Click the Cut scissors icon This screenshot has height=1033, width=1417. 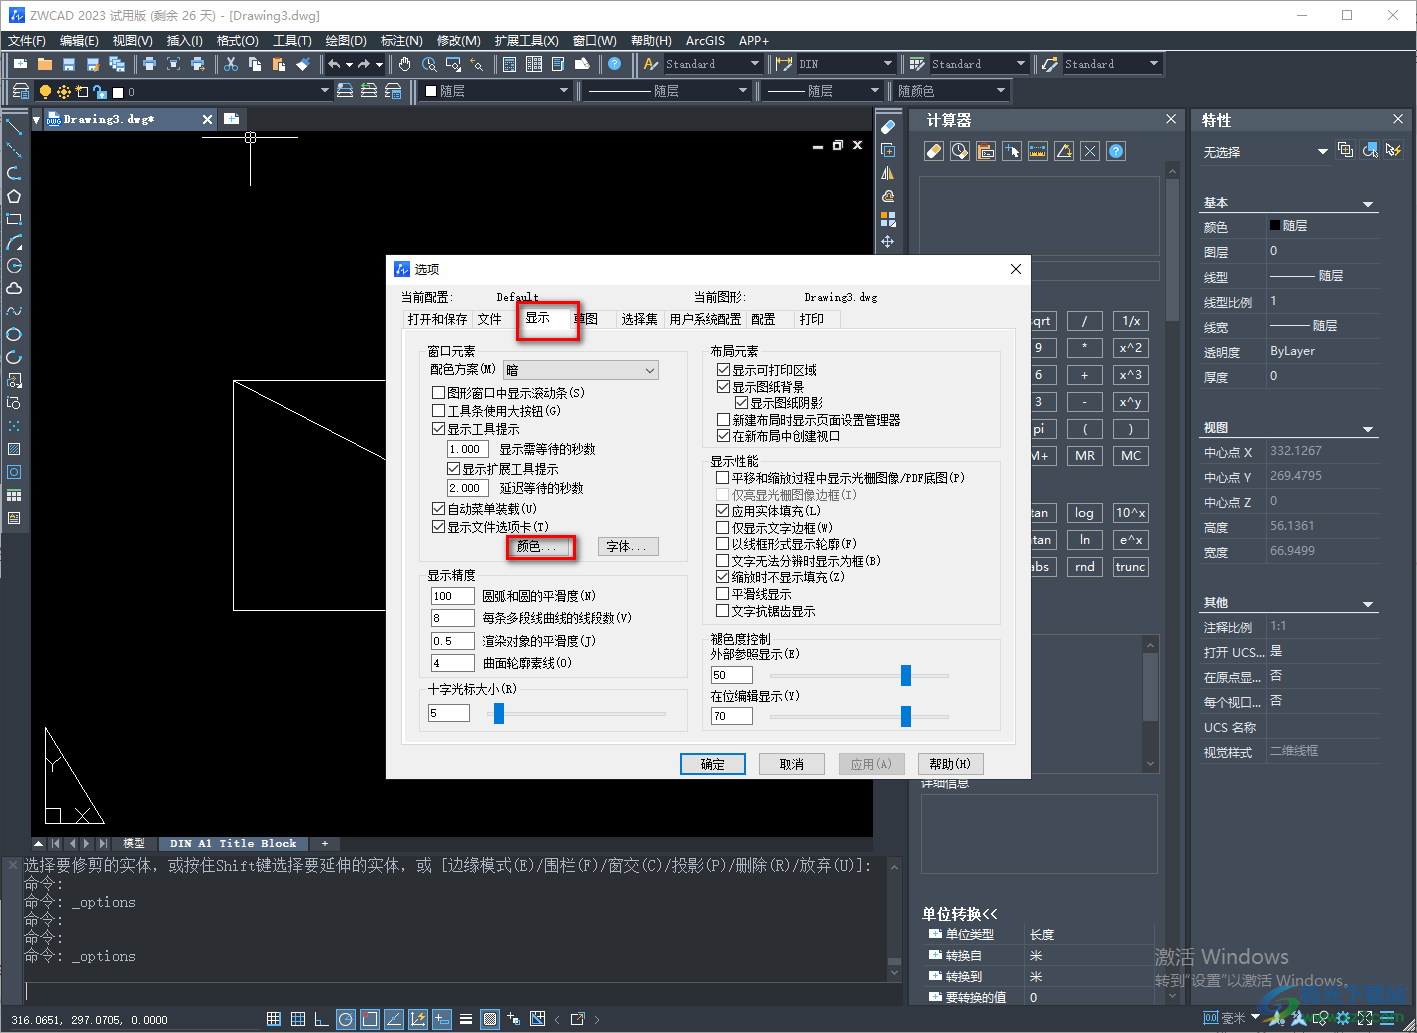tap(231, 64)
